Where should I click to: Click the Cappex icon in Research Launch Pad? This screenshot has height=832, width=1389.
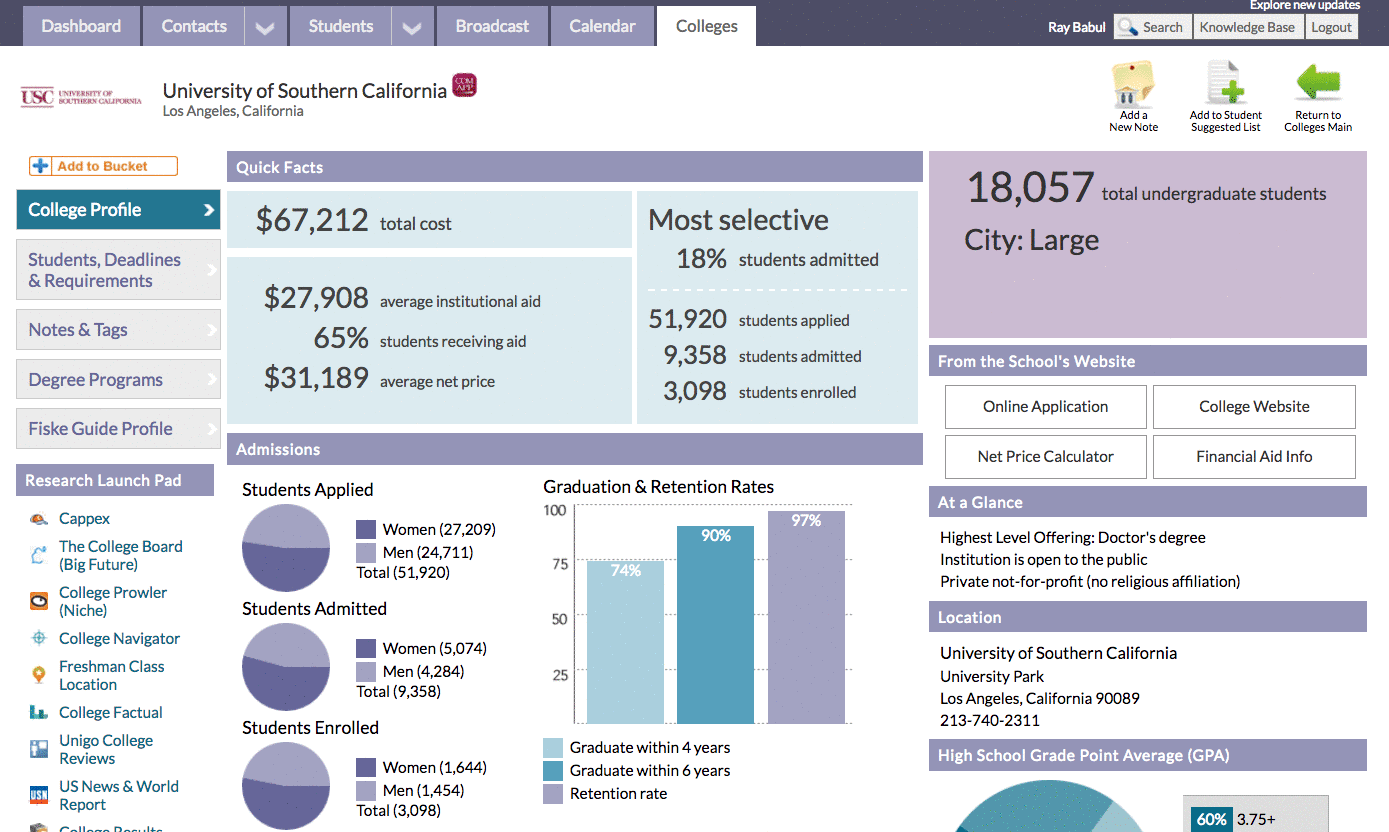[x=39, y=519]
